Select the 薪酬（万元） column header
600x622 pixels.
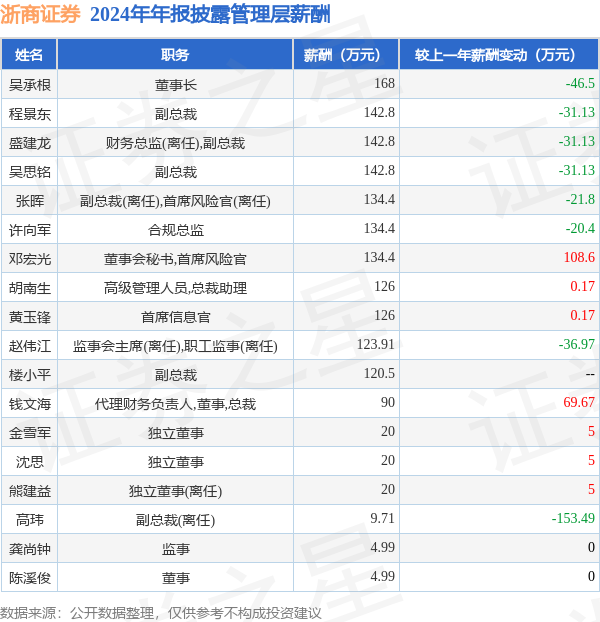pos(346,55)
